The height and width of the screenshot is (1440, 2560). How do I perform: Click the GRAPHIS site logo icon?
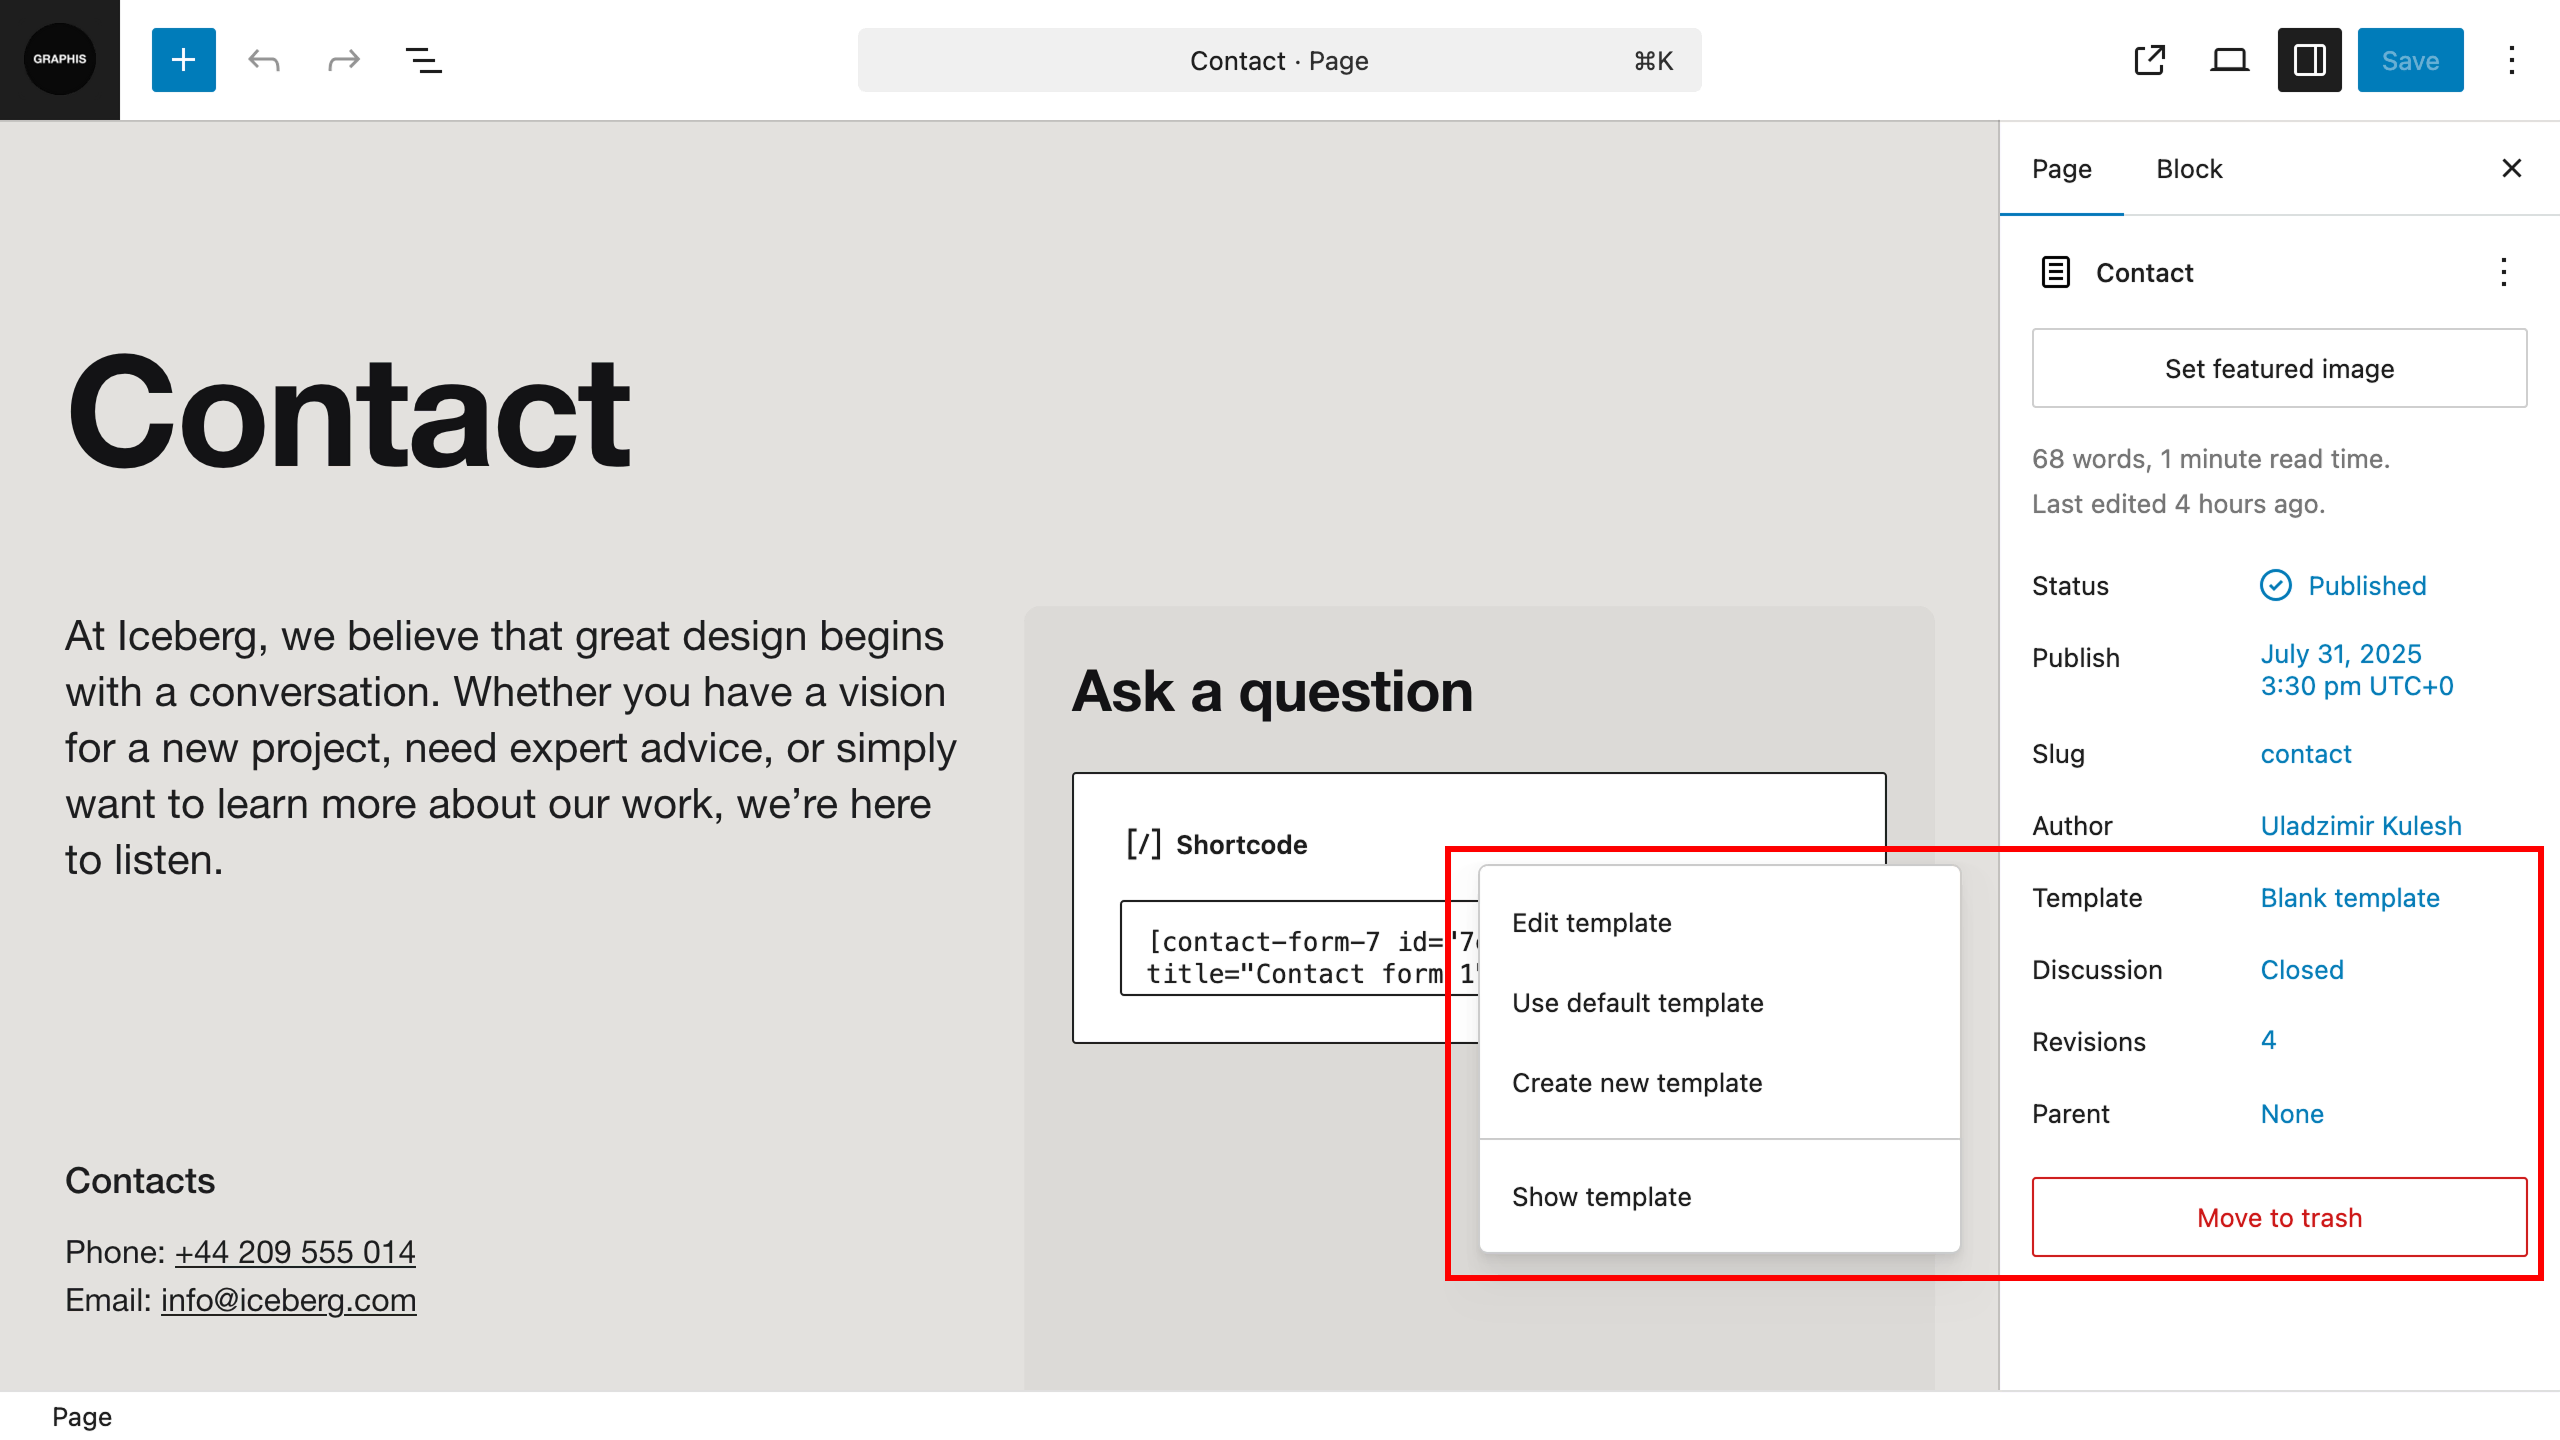60,60
